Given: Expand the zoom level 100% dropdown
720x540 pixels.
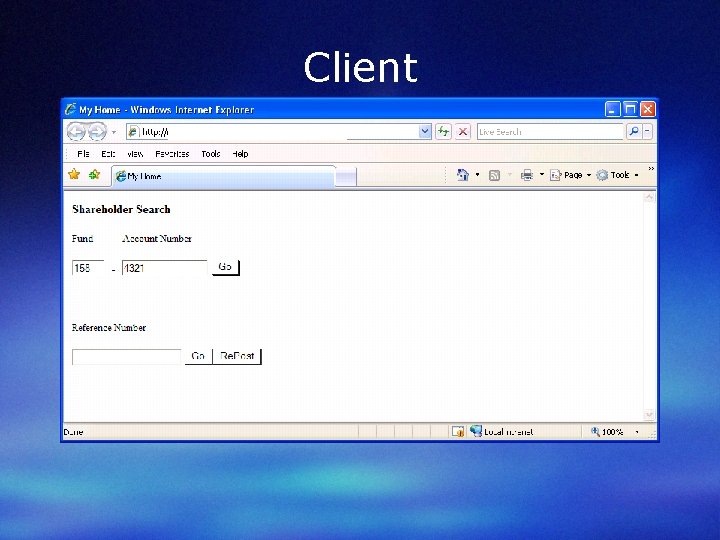Looking at the screenshot, I should pos(636,432).
